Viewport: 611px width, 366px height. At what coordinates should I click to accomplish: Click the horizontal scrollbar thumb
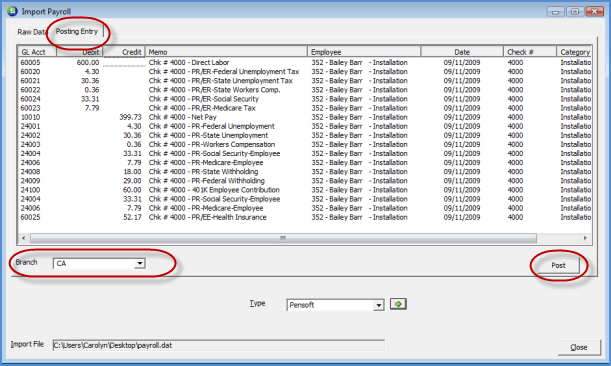tap(283, 238)
